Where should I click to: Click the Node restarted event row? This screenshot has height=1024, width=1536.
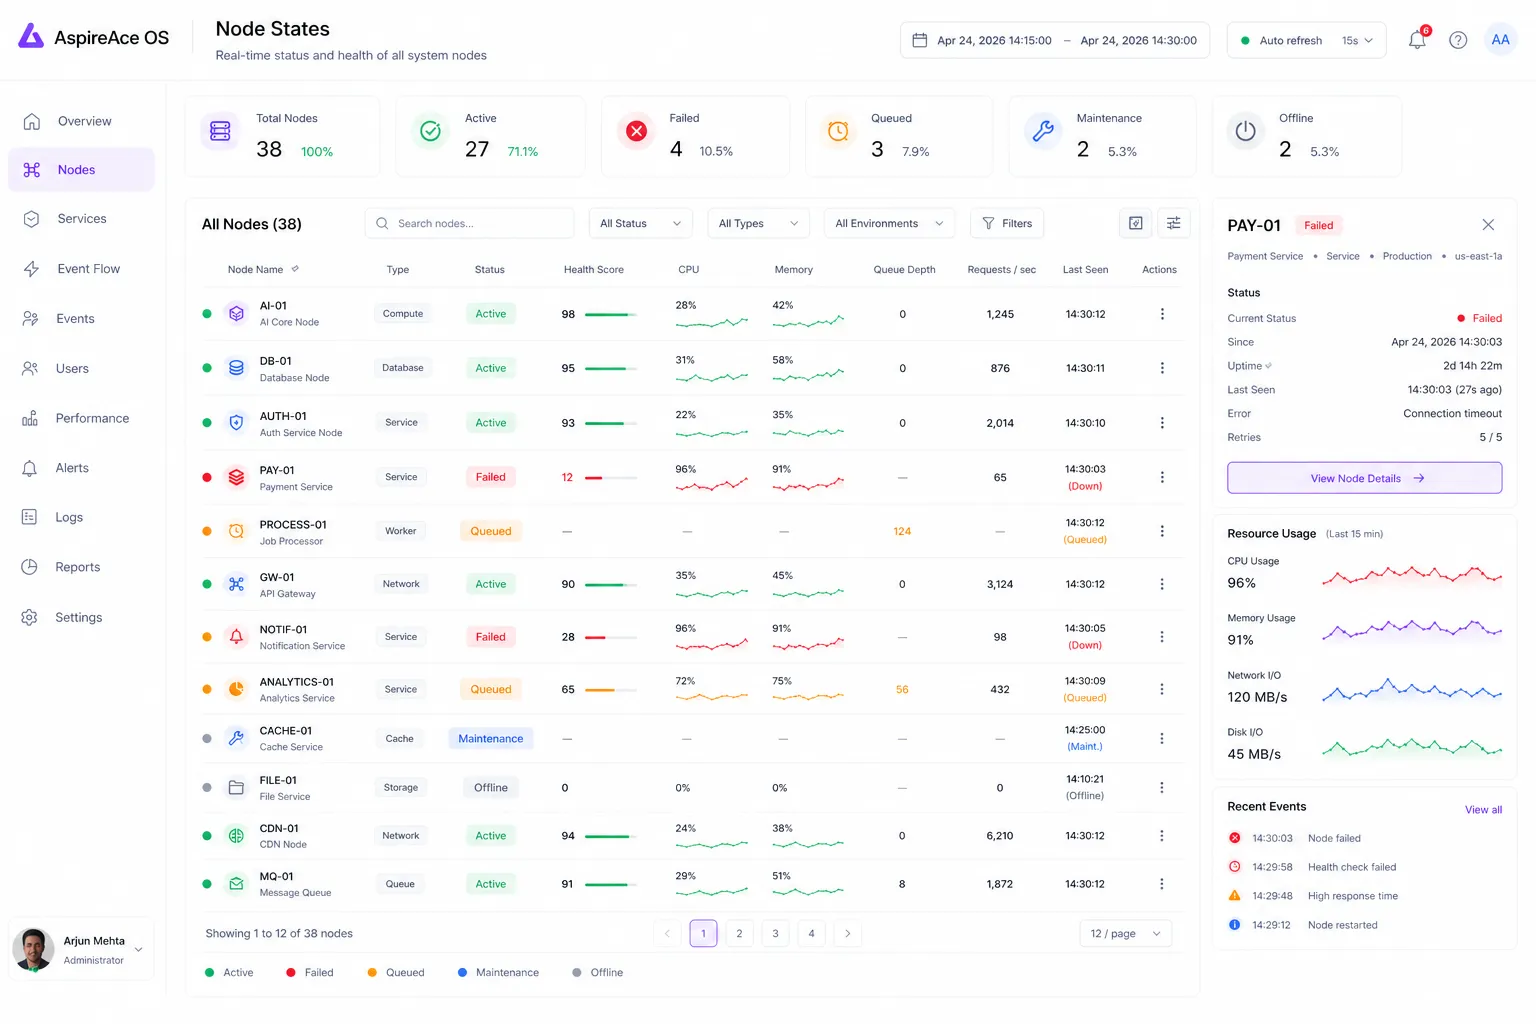click(x=1364, y=925)
